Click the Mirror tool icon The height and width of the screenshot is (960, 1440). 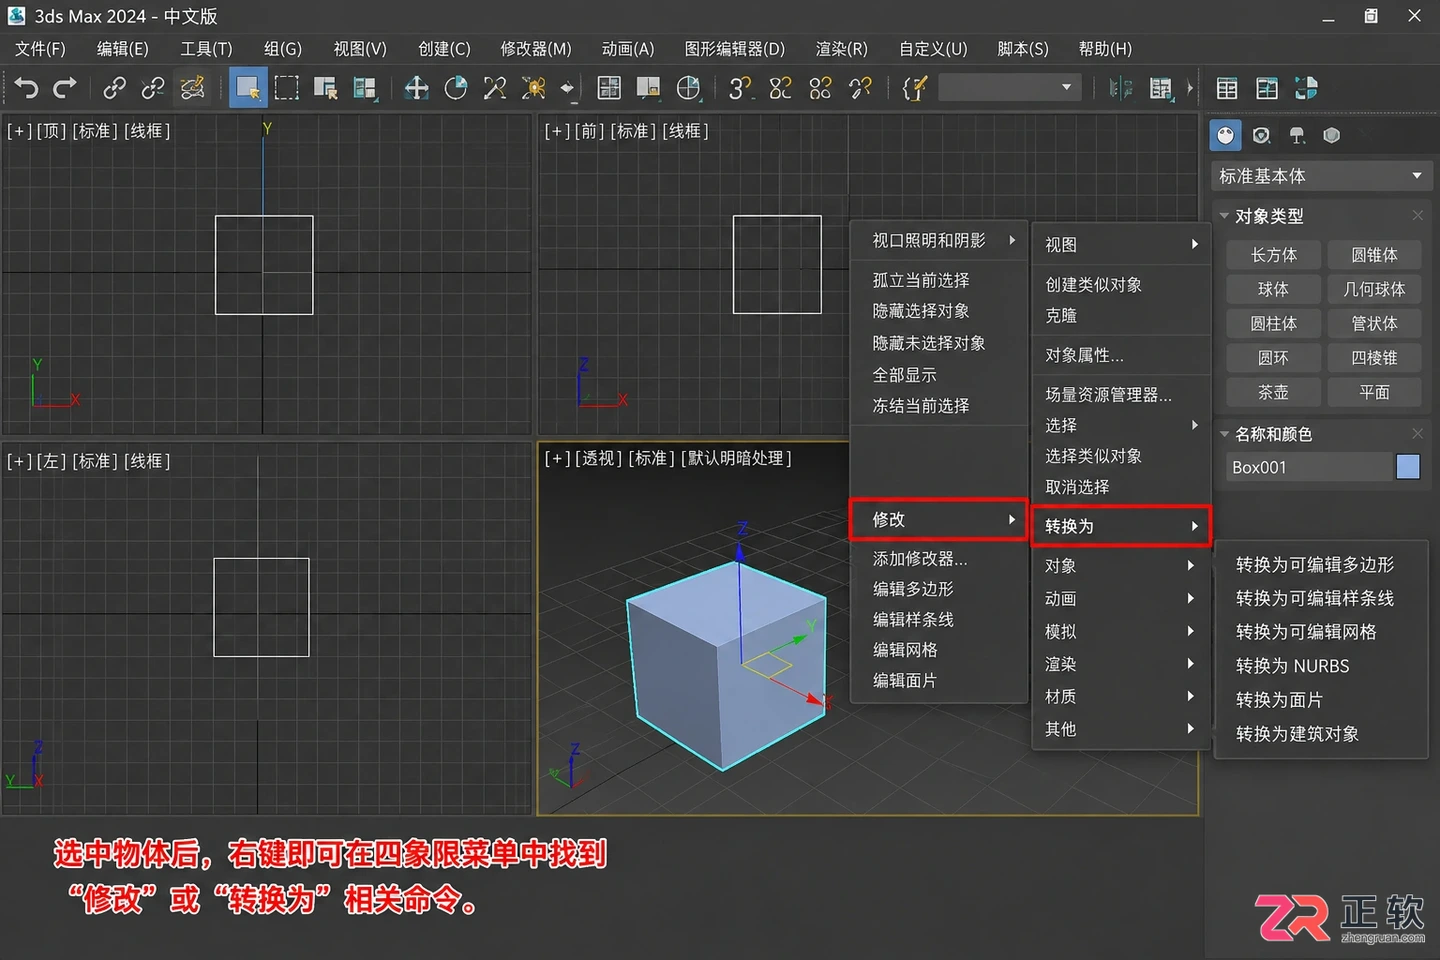(1121, 88)
